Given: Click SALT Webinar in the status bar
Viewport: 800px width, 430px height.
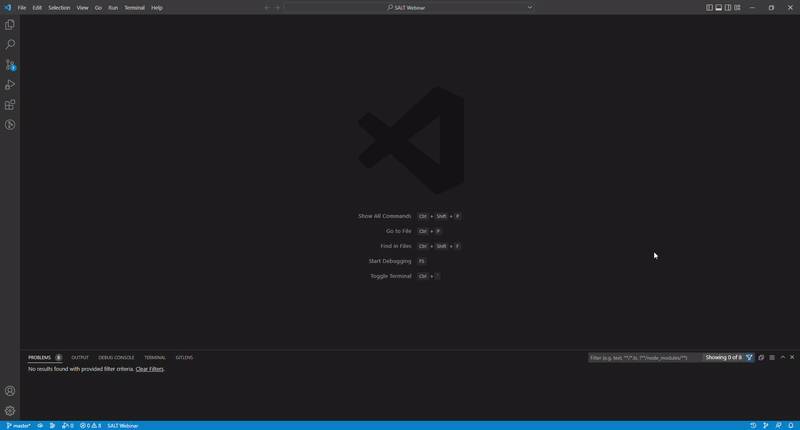Looking at the screenshot, I should click(122, 425).
